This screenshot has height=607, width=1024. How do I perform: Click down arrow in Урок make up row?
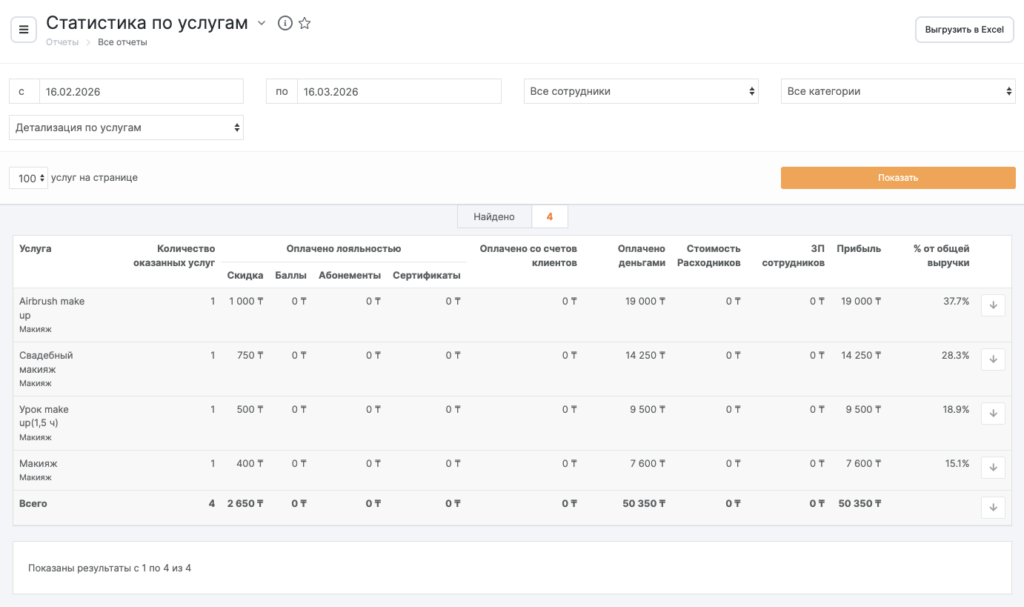click(x=993, y=413)
